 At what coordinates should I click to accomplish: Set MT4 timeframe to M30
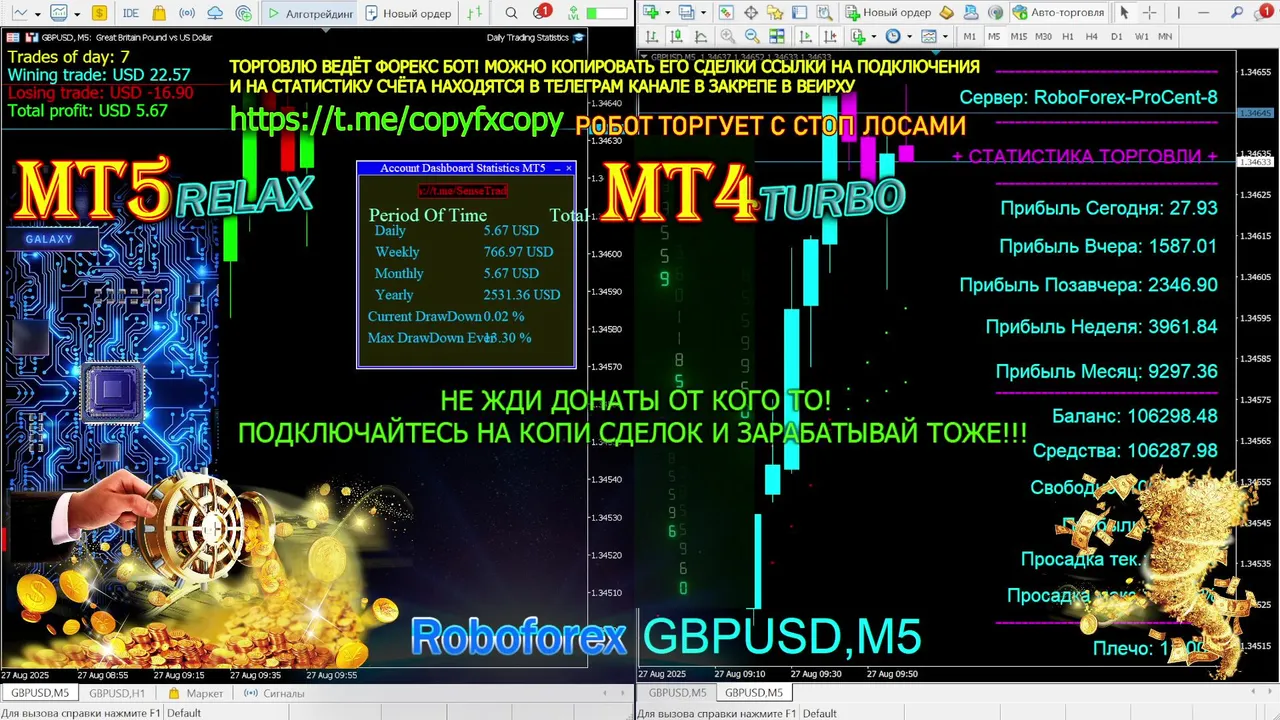(x=1043, y=36)
